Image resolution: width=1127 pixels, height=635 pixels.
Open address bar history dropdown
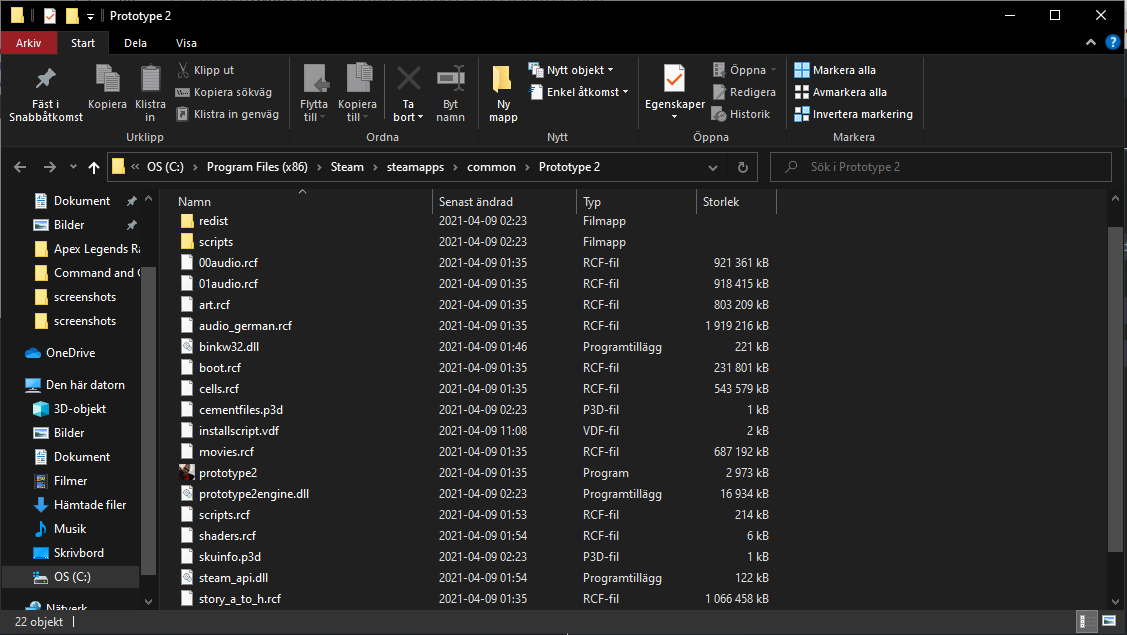point(712,167)
